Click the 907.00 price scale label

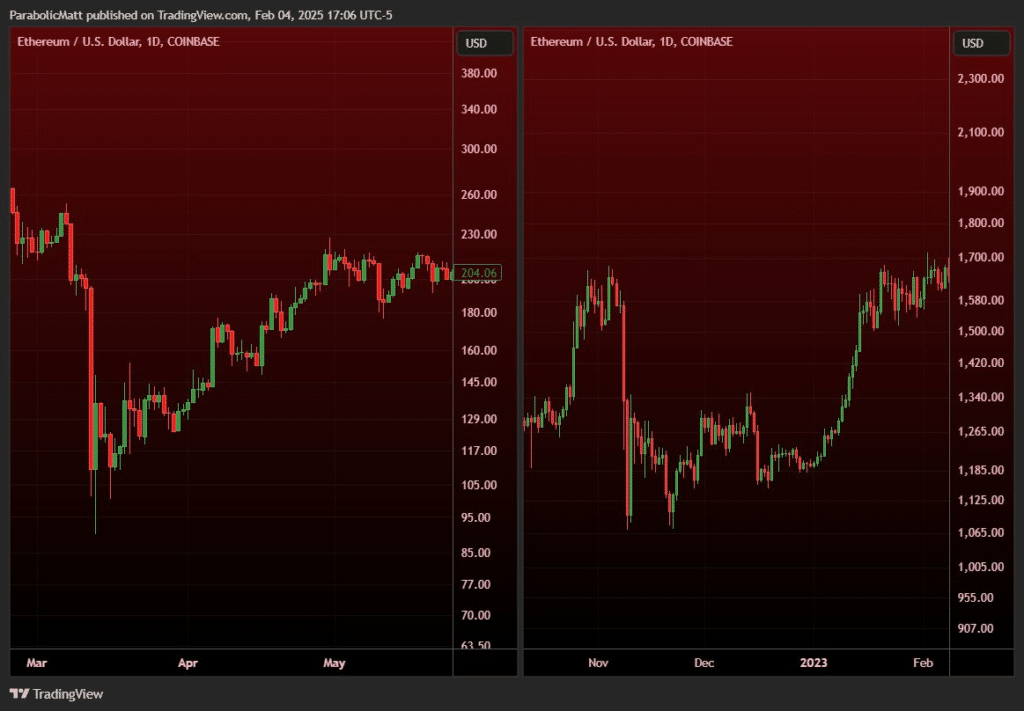(975, 628)
